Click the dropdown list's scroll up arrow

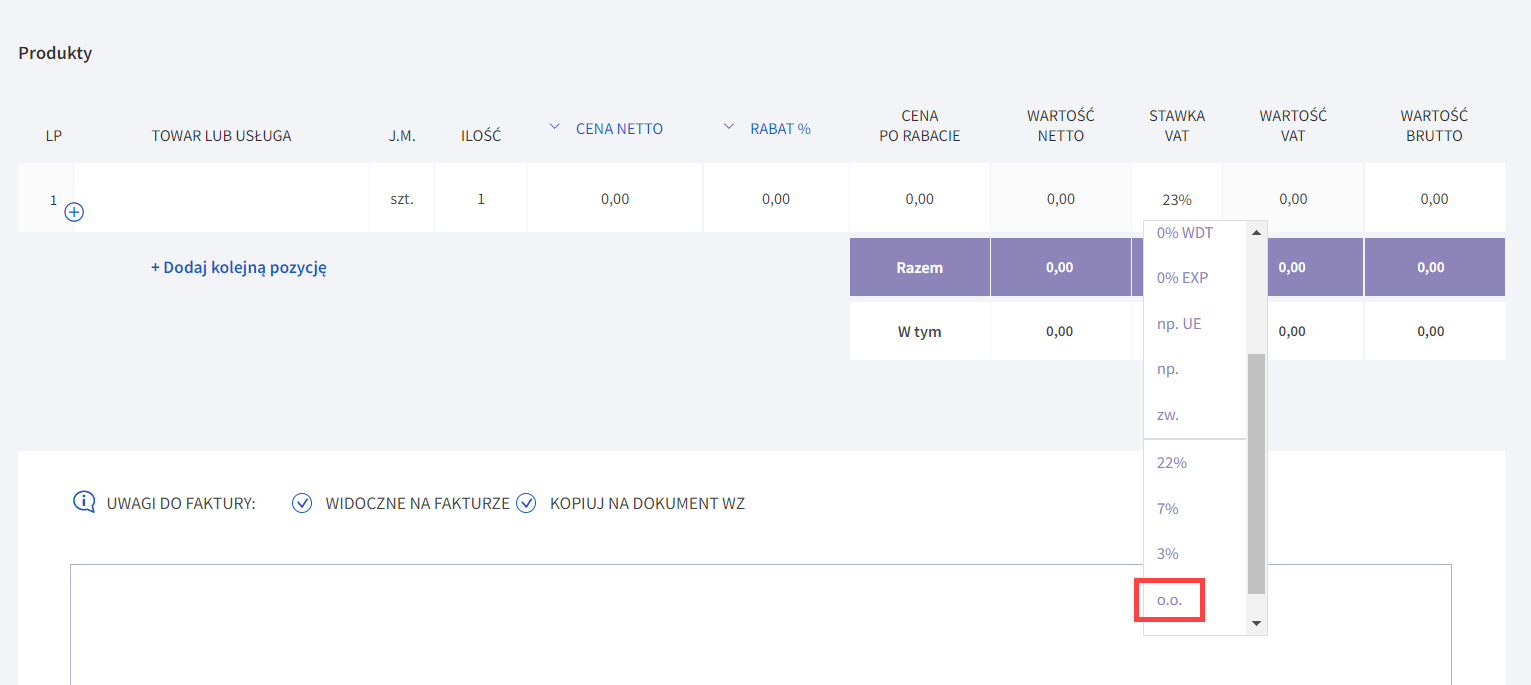[x=1256, y=232]
